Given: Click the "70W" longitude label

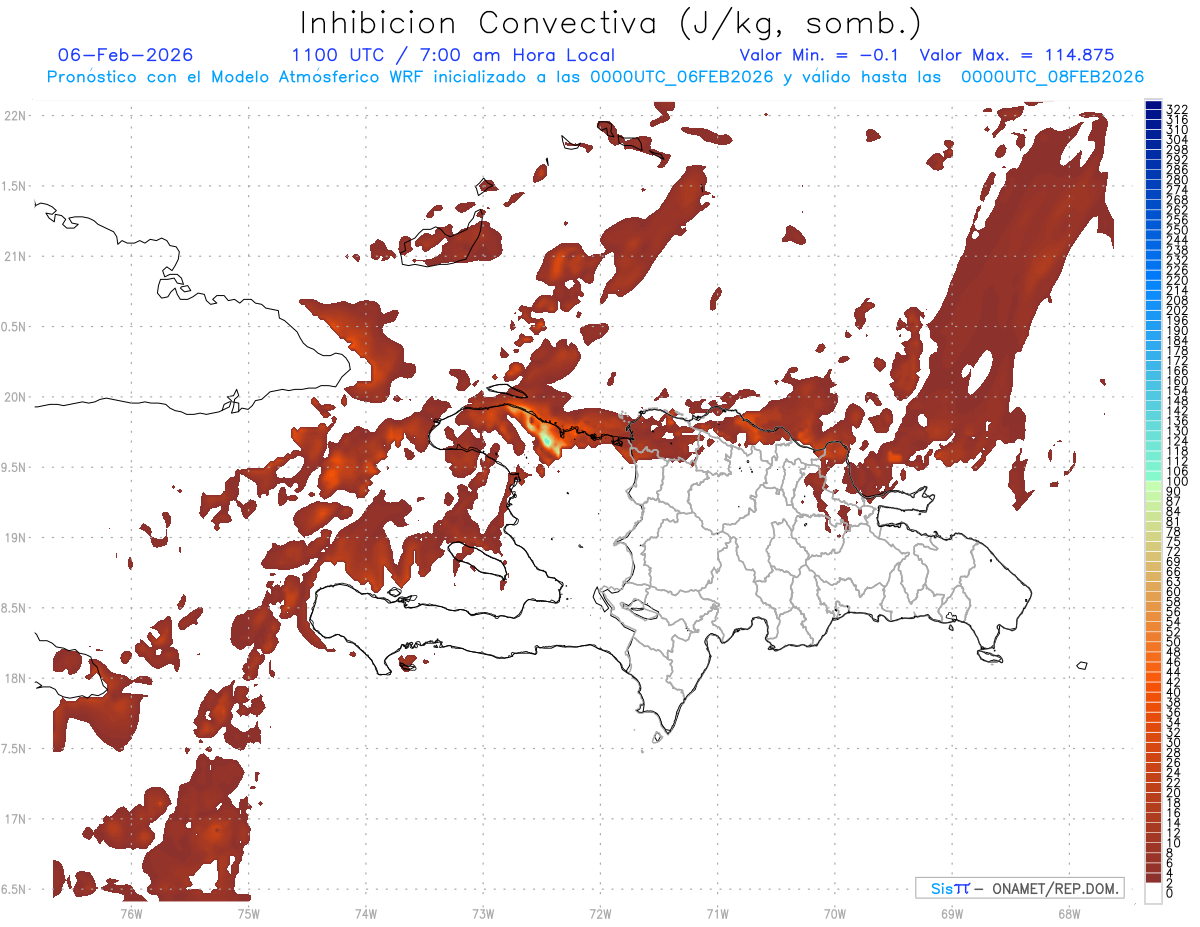Looking at the screenshot, I should coord(834,914).
